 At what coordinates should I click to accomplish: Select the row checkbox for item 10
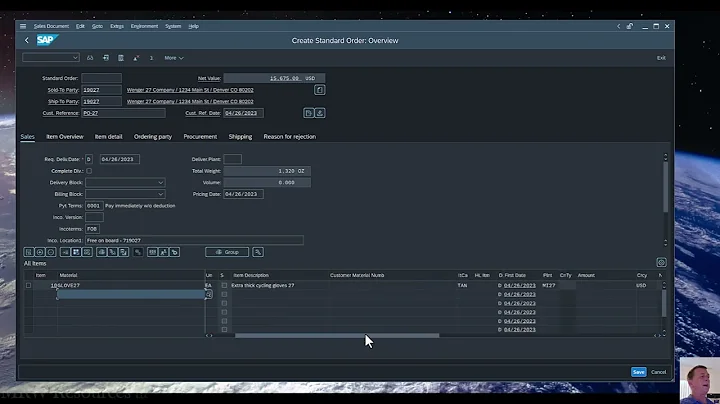click(28, 286)
